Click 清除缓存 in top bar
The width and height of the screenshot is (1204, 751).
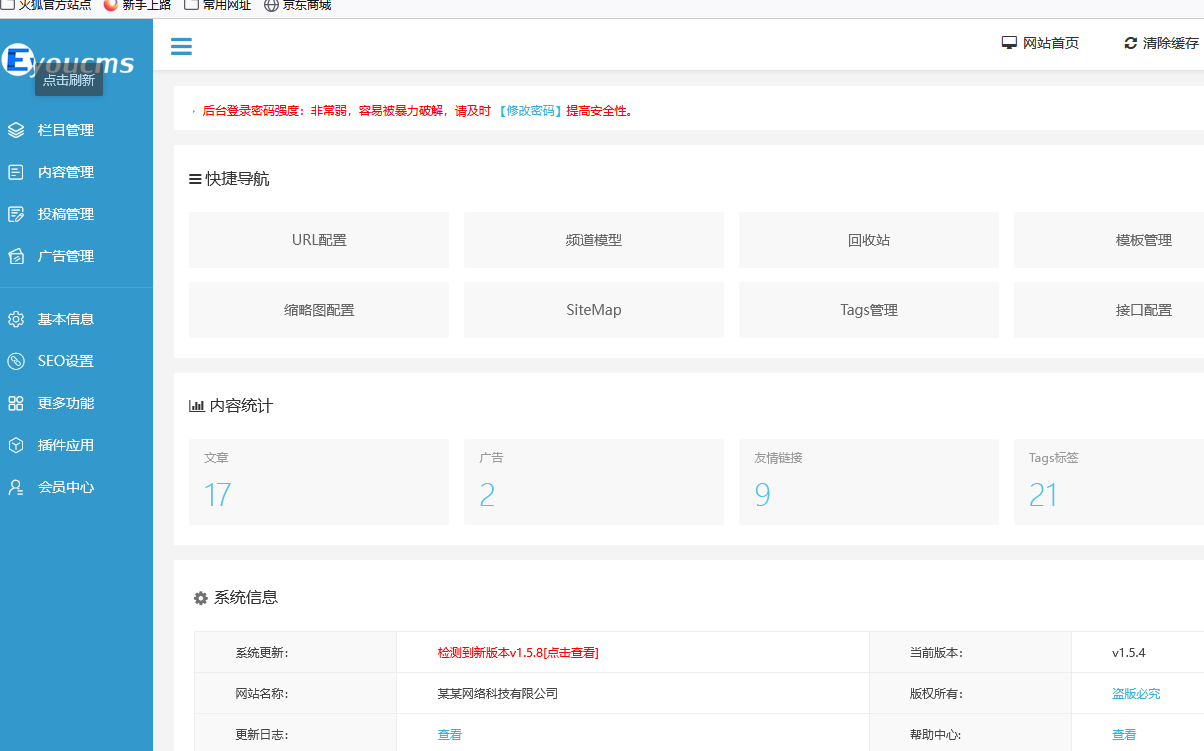1171,43
